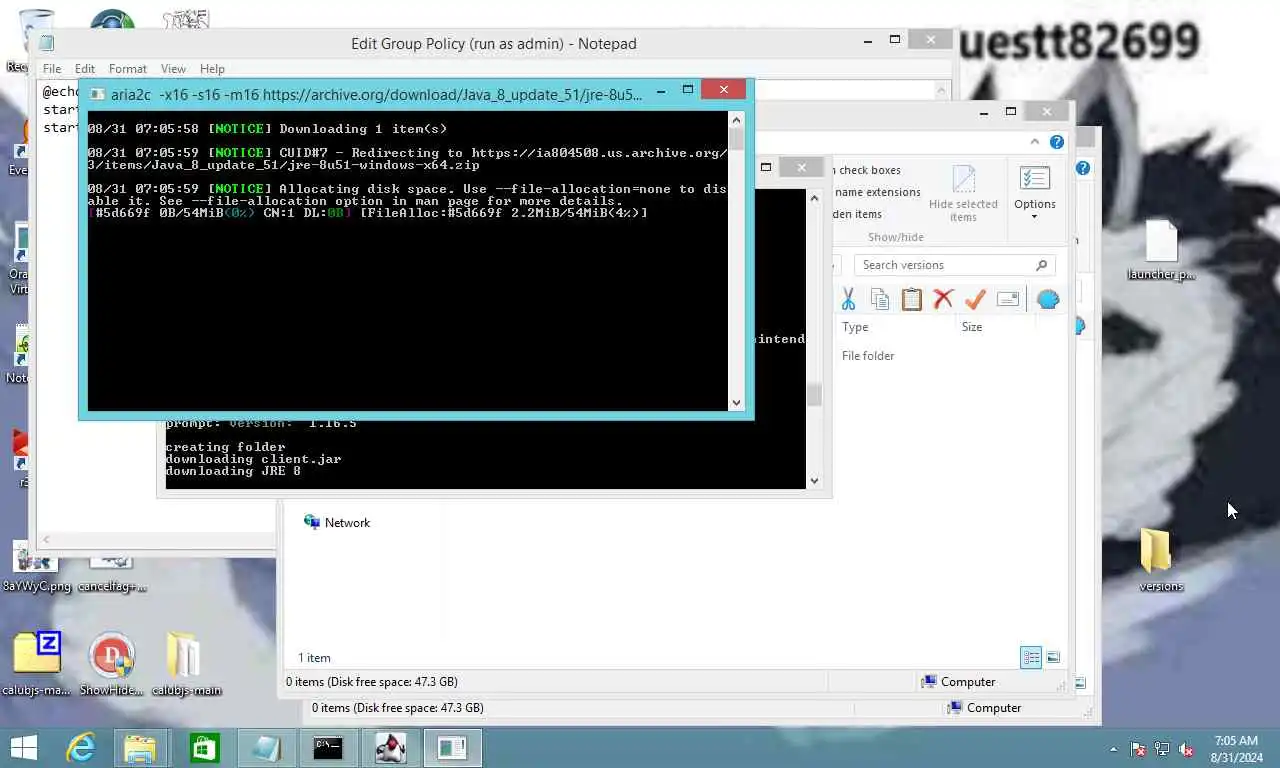Click Computer label in Explorer status bar

(x=968, y=682)
